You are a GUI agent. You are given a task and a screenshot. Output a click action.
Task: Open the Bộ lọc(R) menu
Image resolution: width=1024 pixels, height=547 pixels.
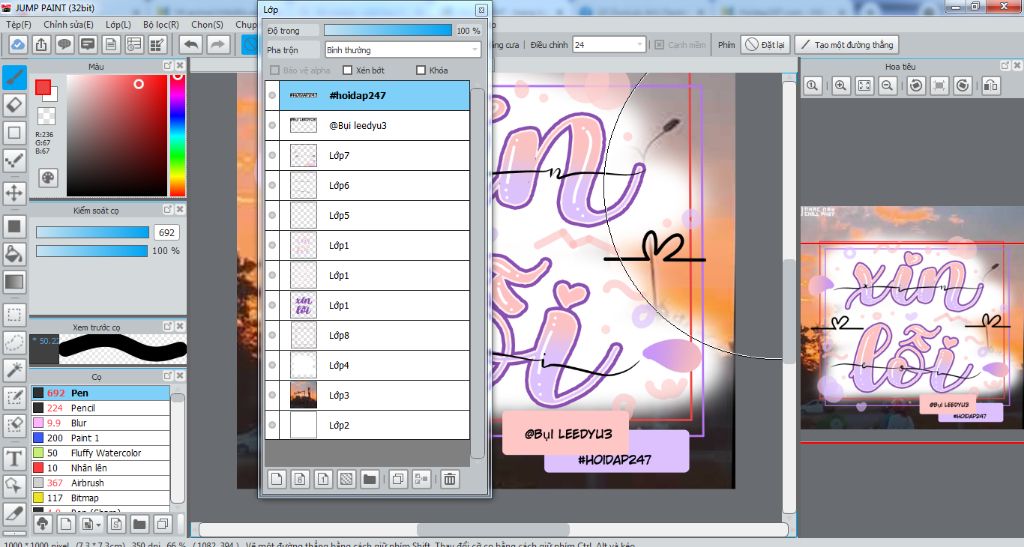click(x=161, y=24)
